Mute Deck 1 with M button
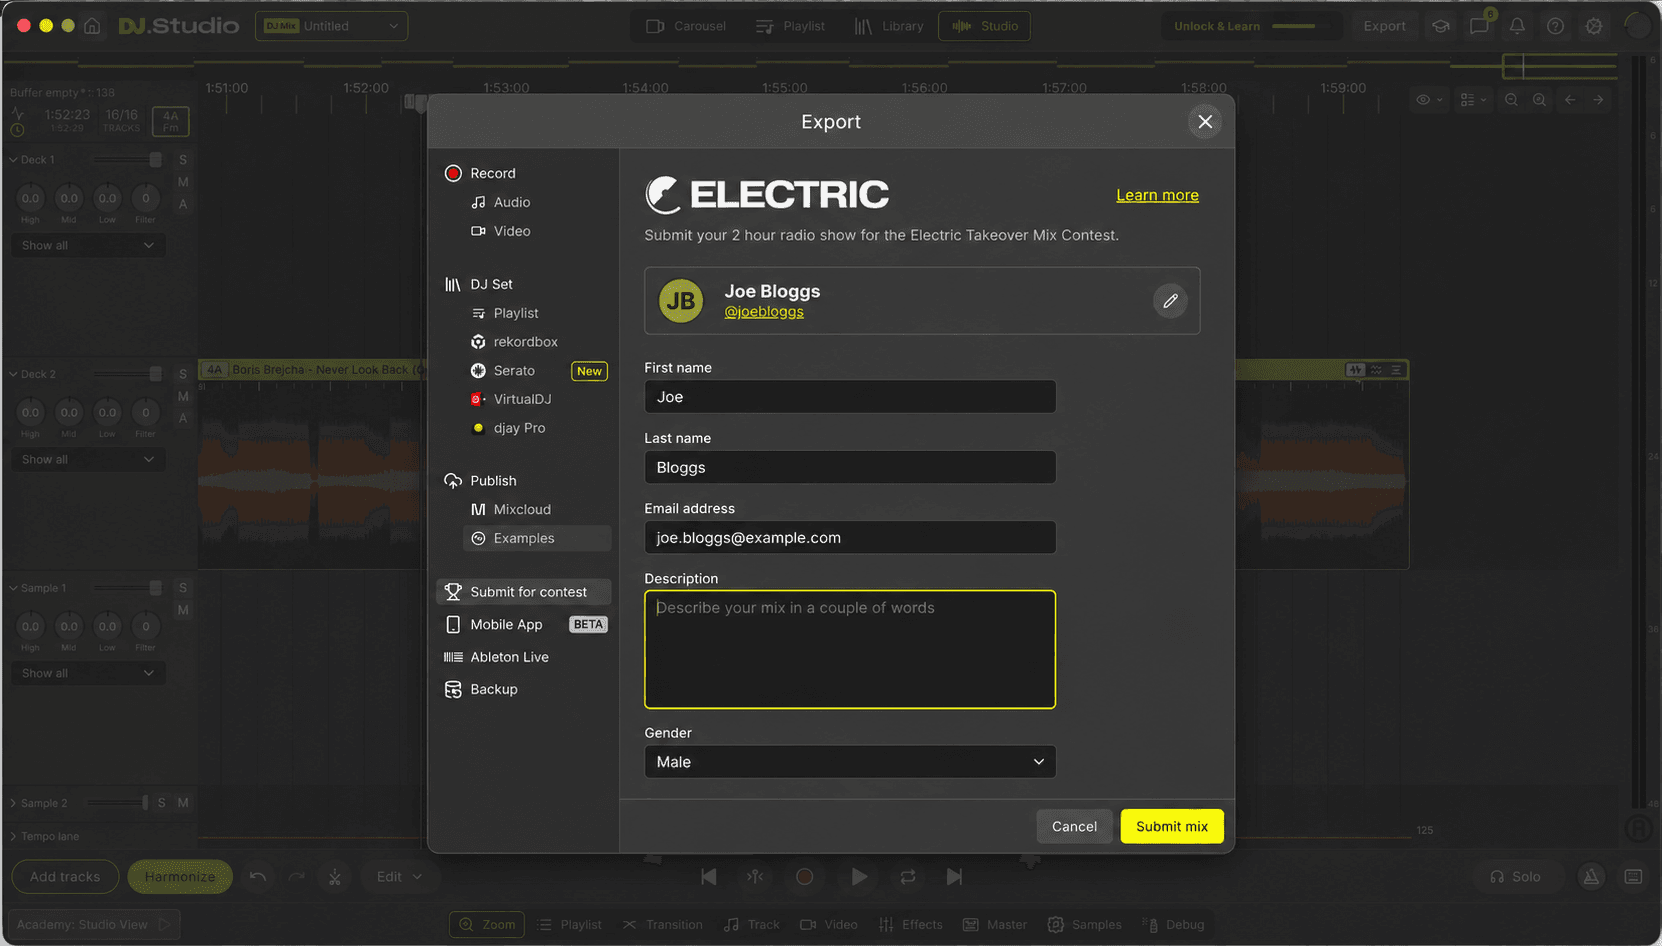This screenshot has width=1662, height=946. pos(183,182)
